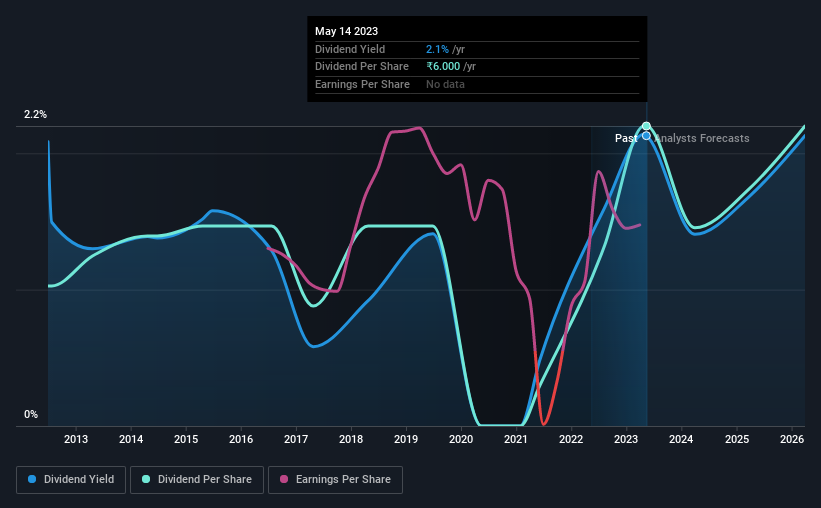
Task: Toggle the Dividend Per Share legend button
Action: 197,480
